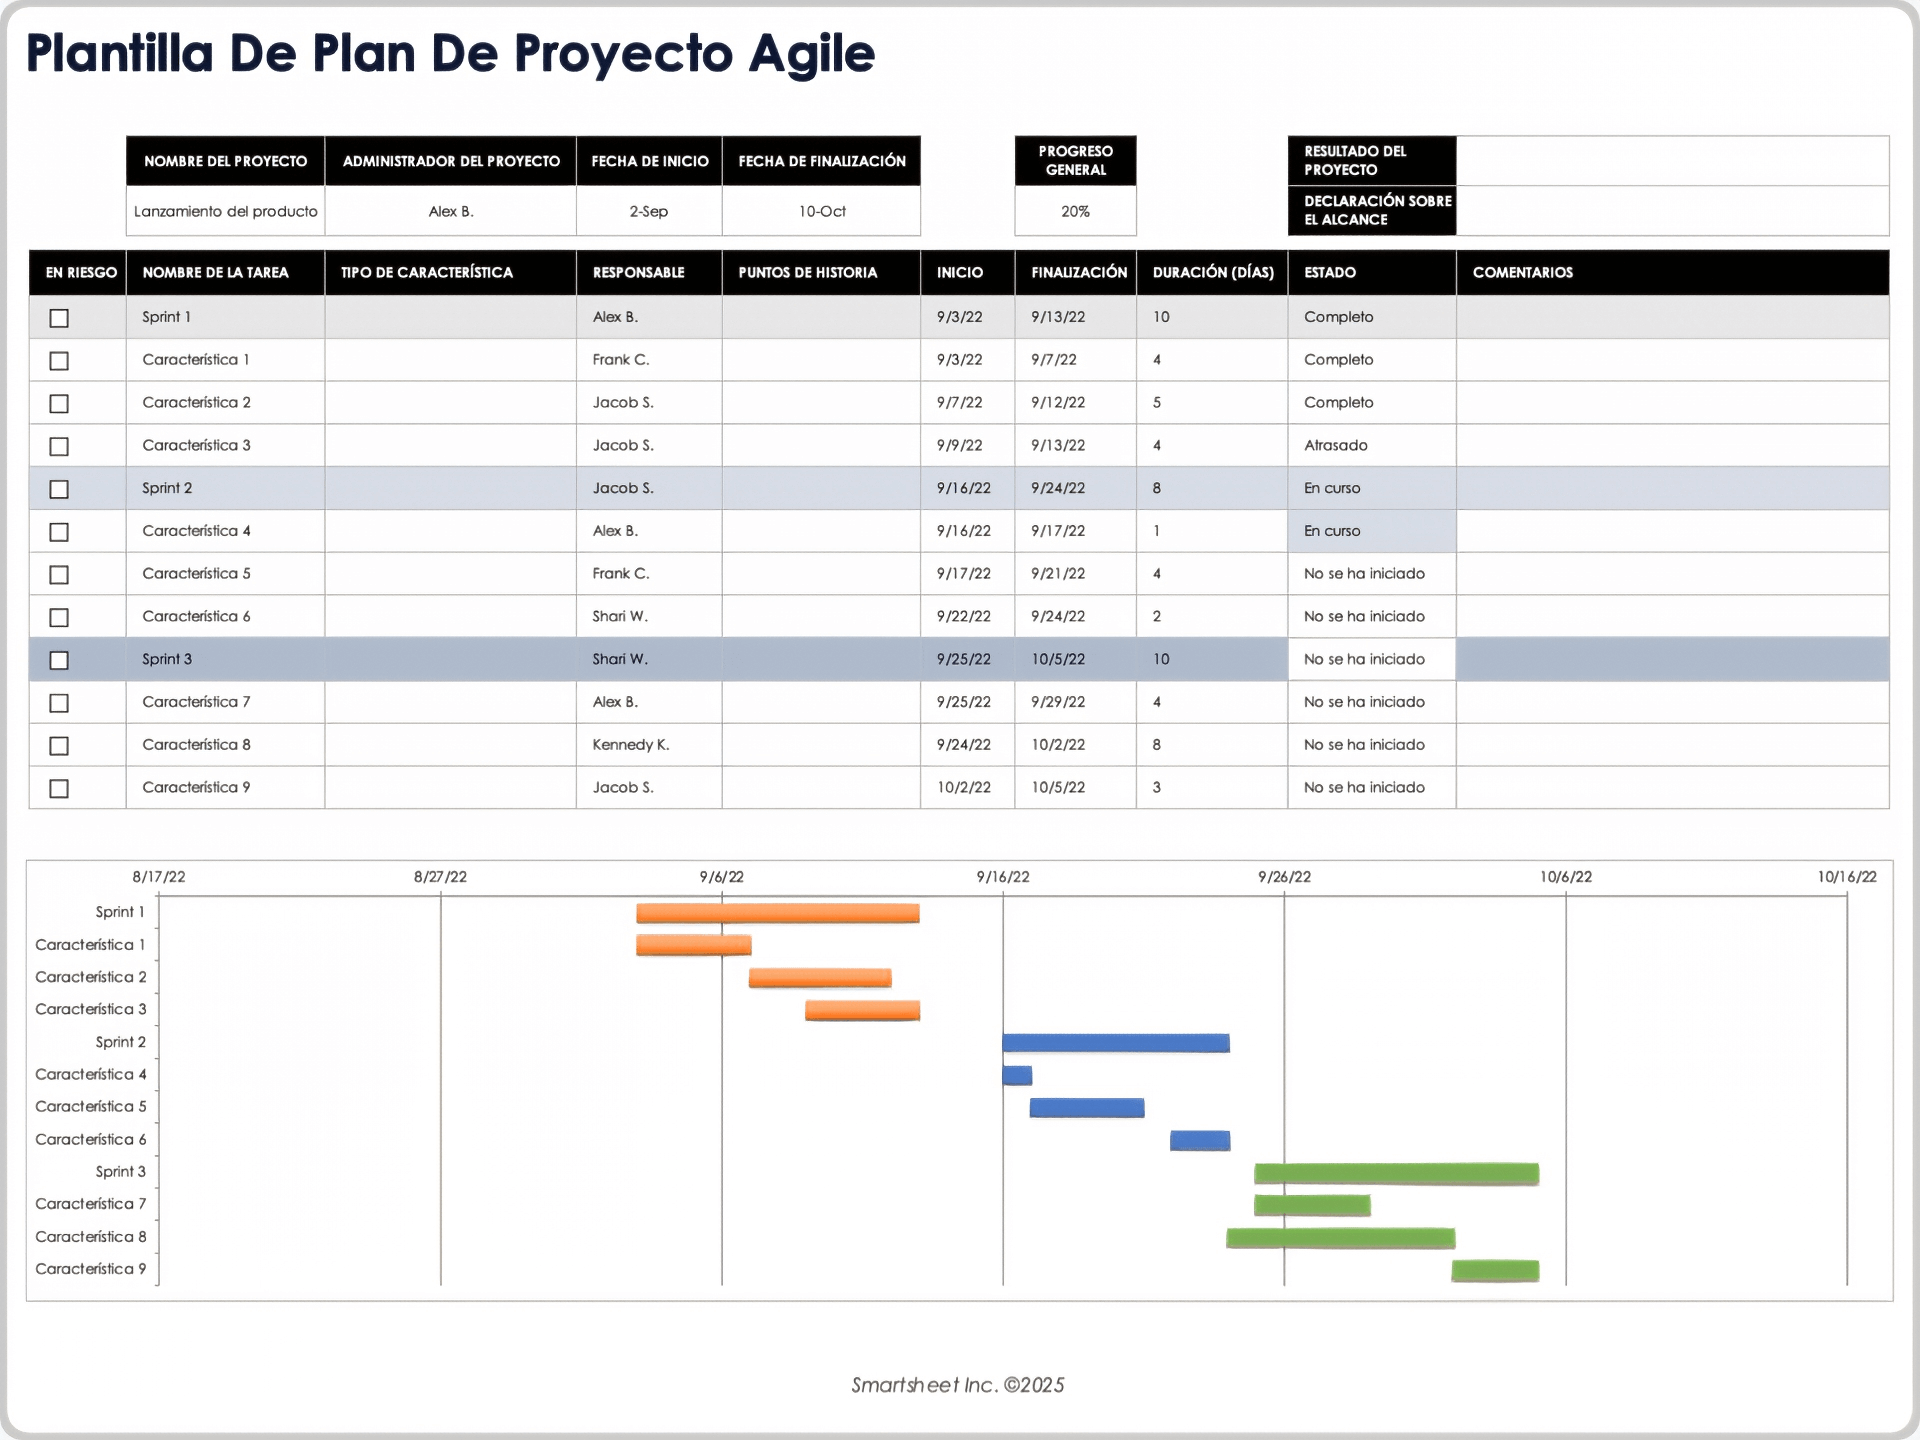Click the Puntos de Historia column header

[x=820, y=272]
